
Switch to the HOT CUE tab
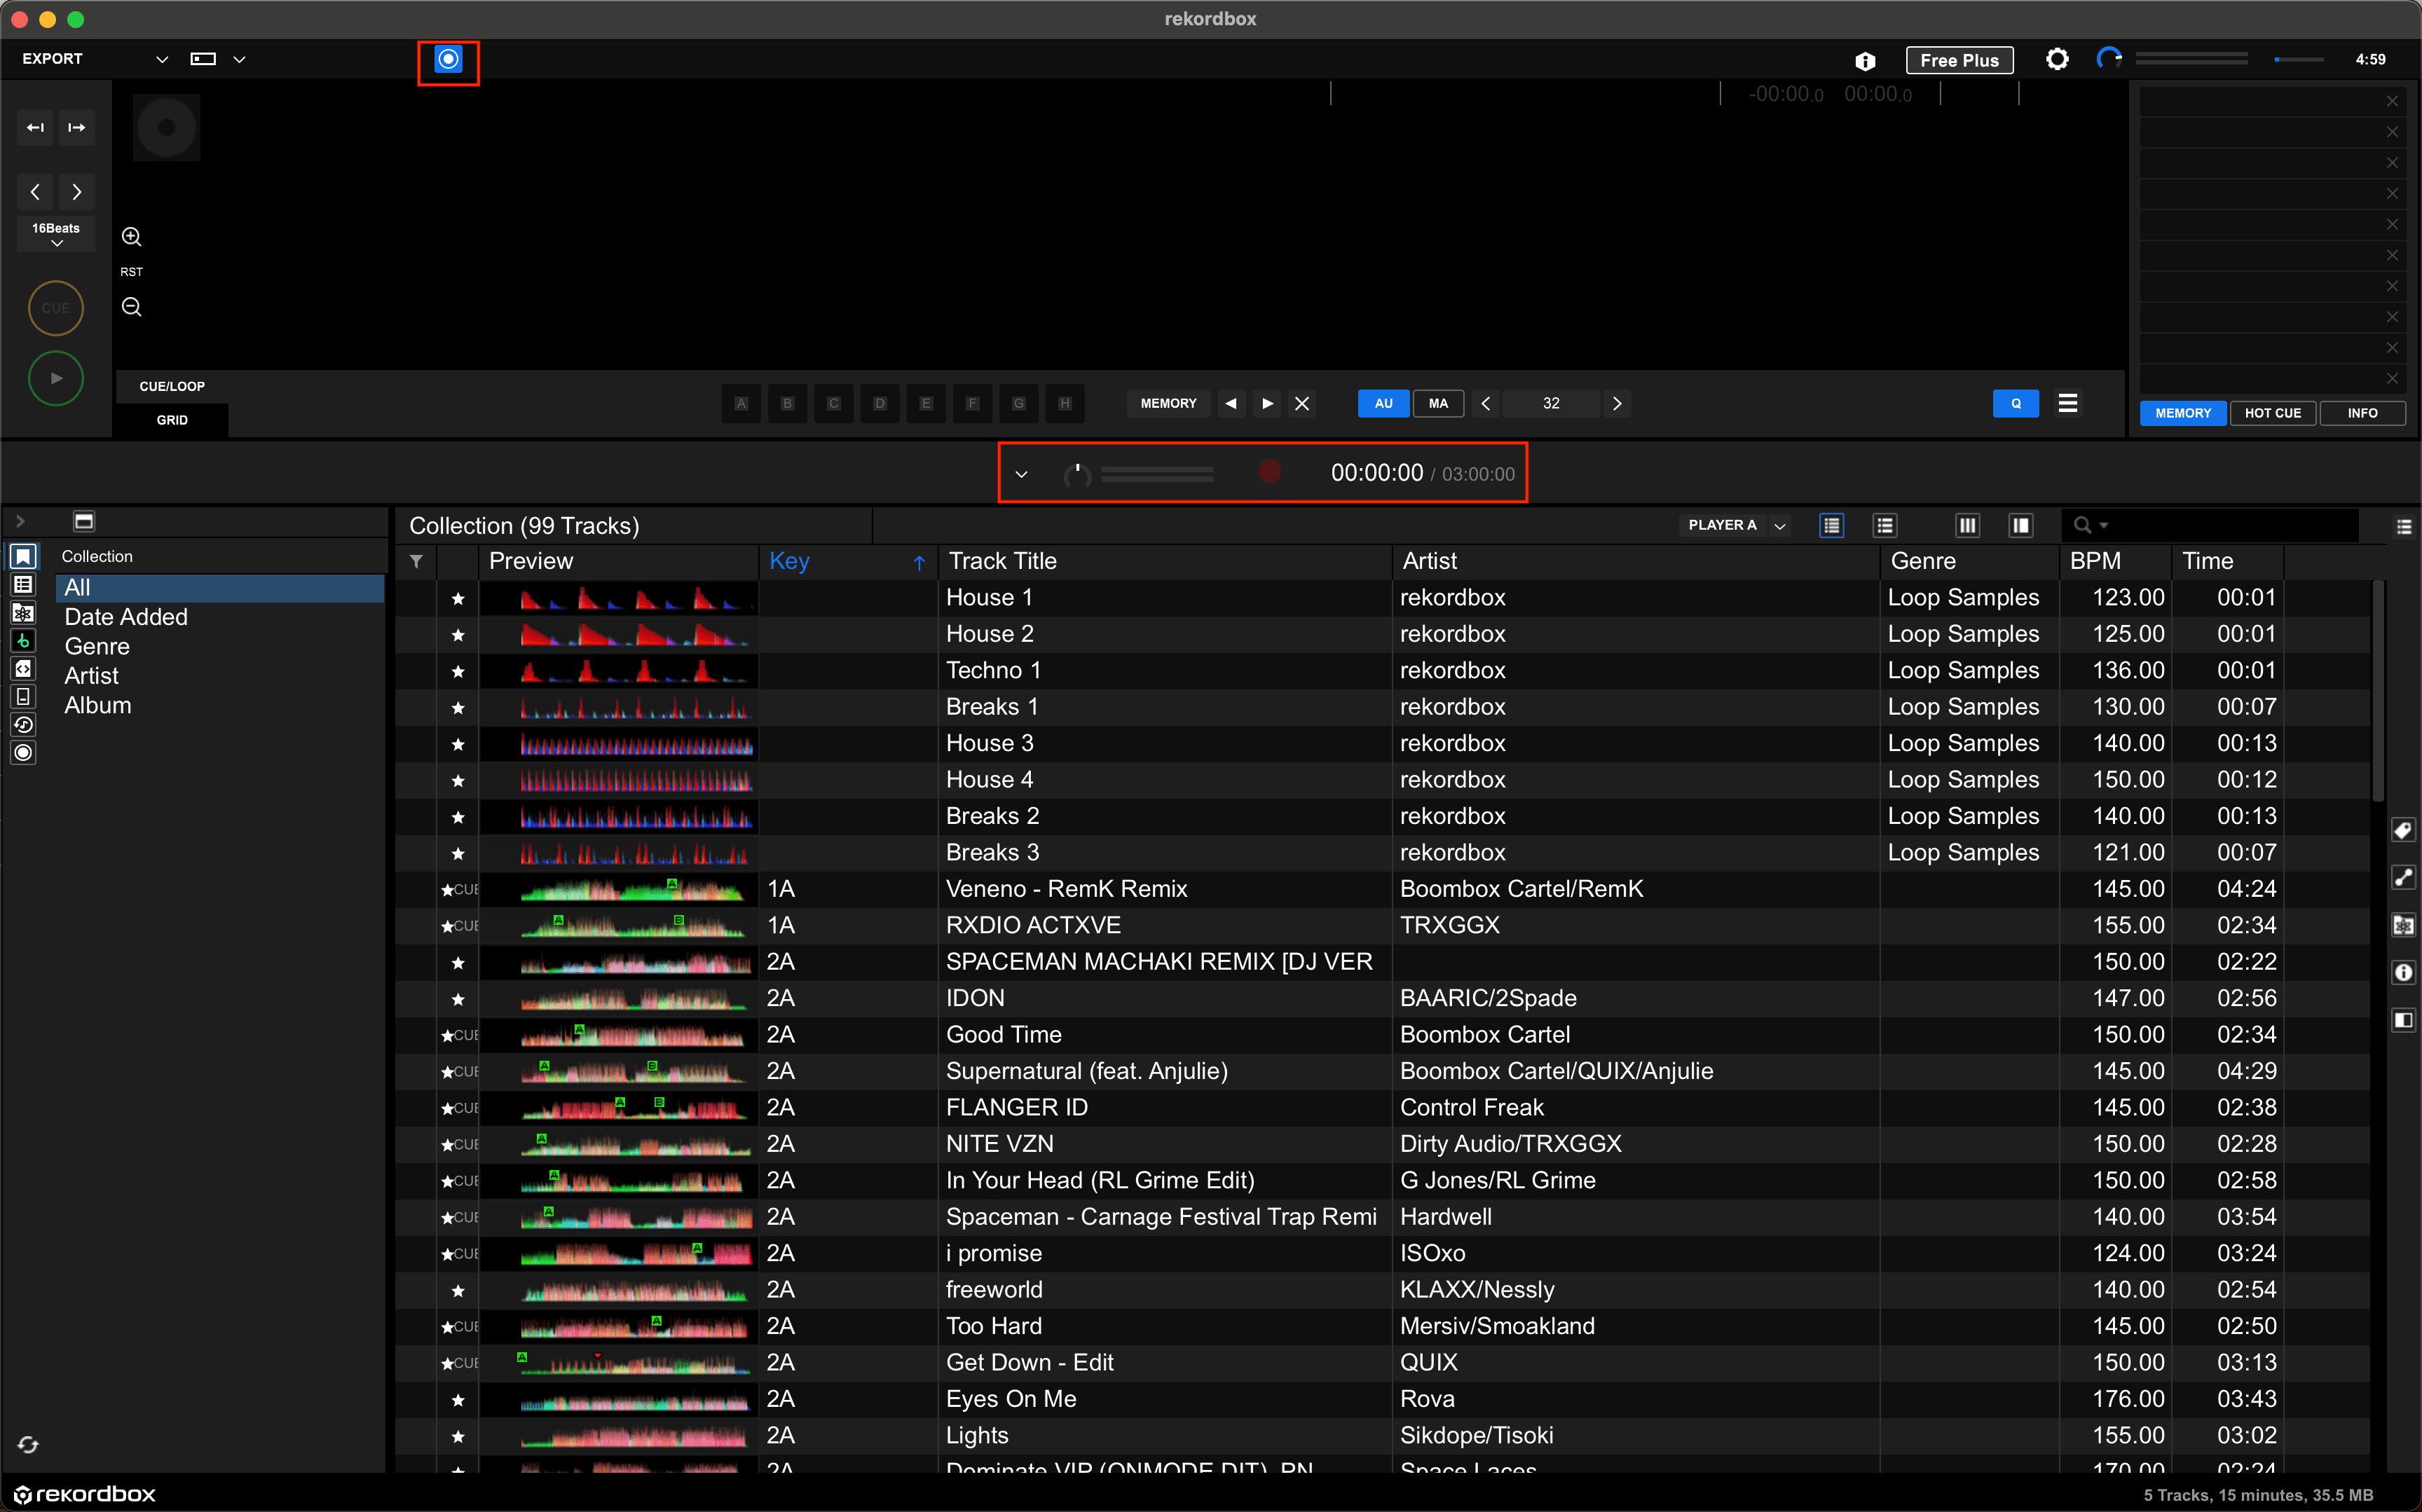click(x=2272, y=413)
